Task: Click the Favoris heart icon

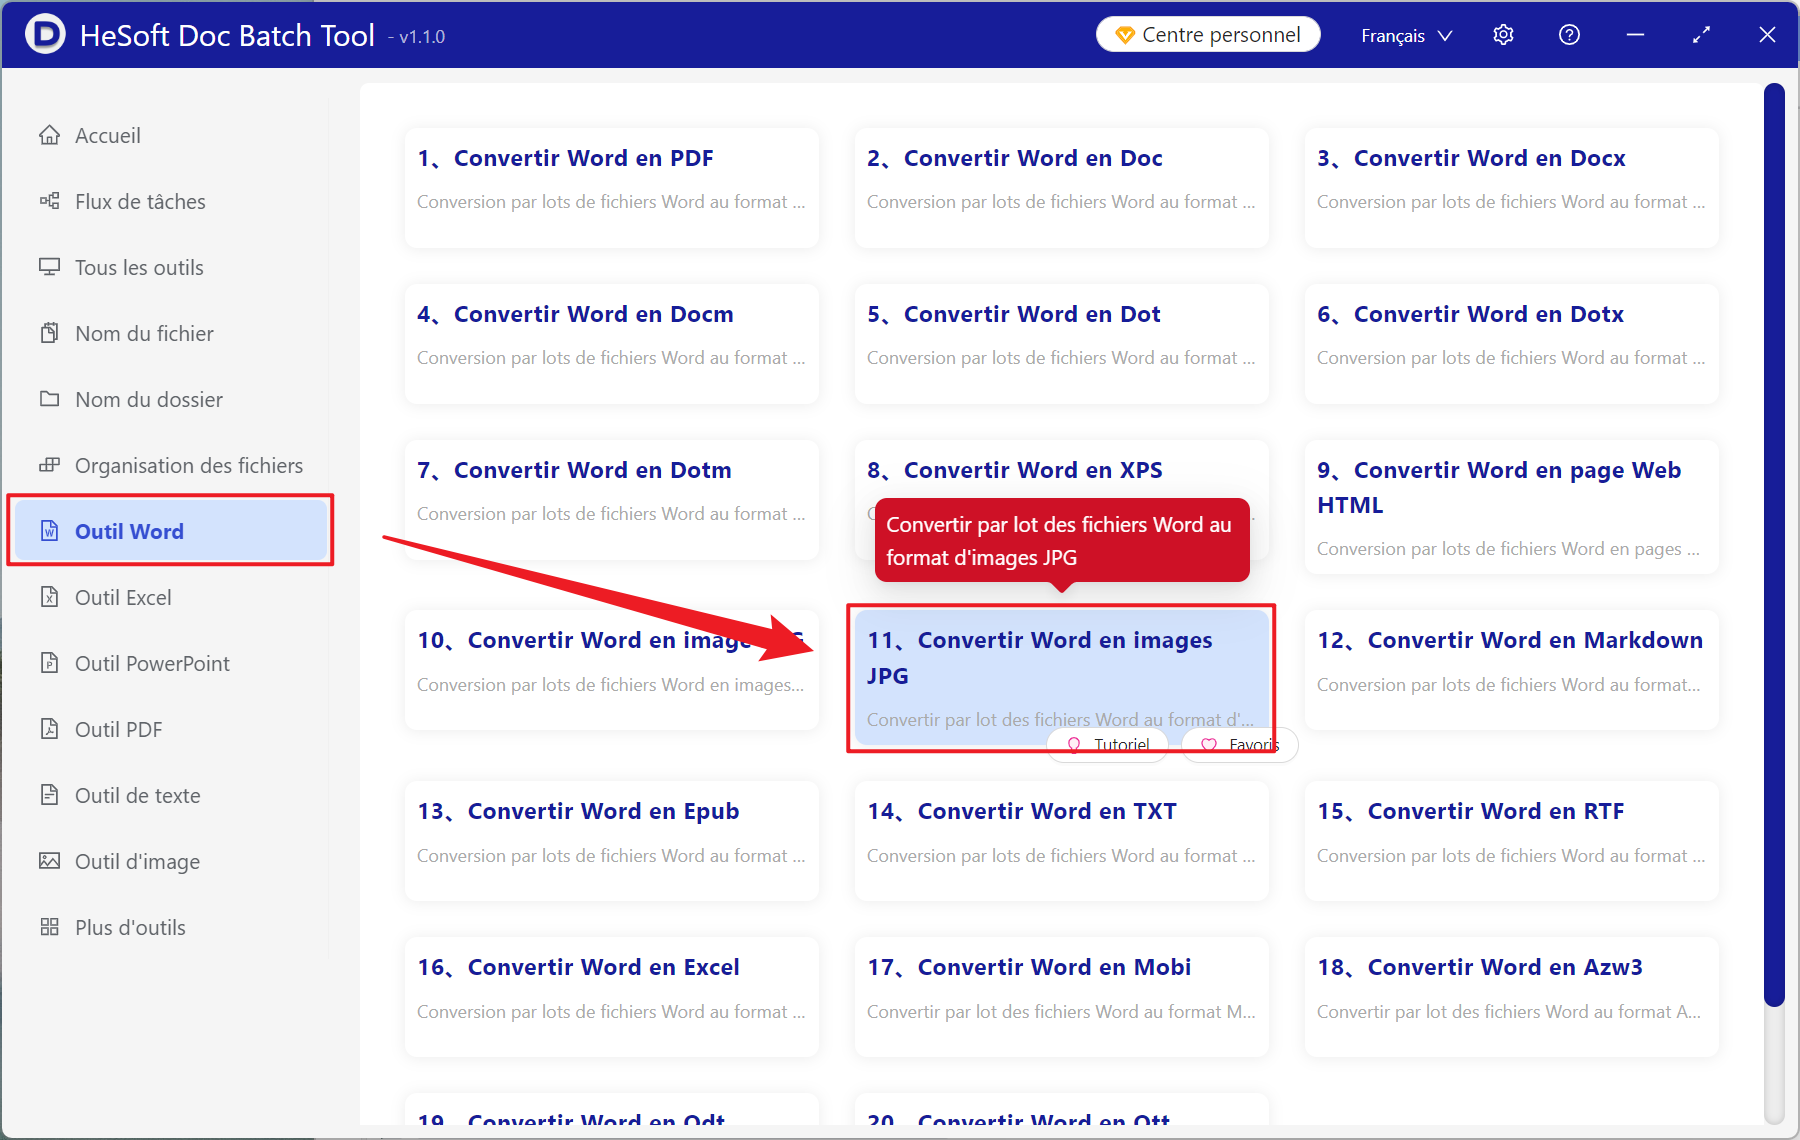Action: click(x=1209, y=745)
